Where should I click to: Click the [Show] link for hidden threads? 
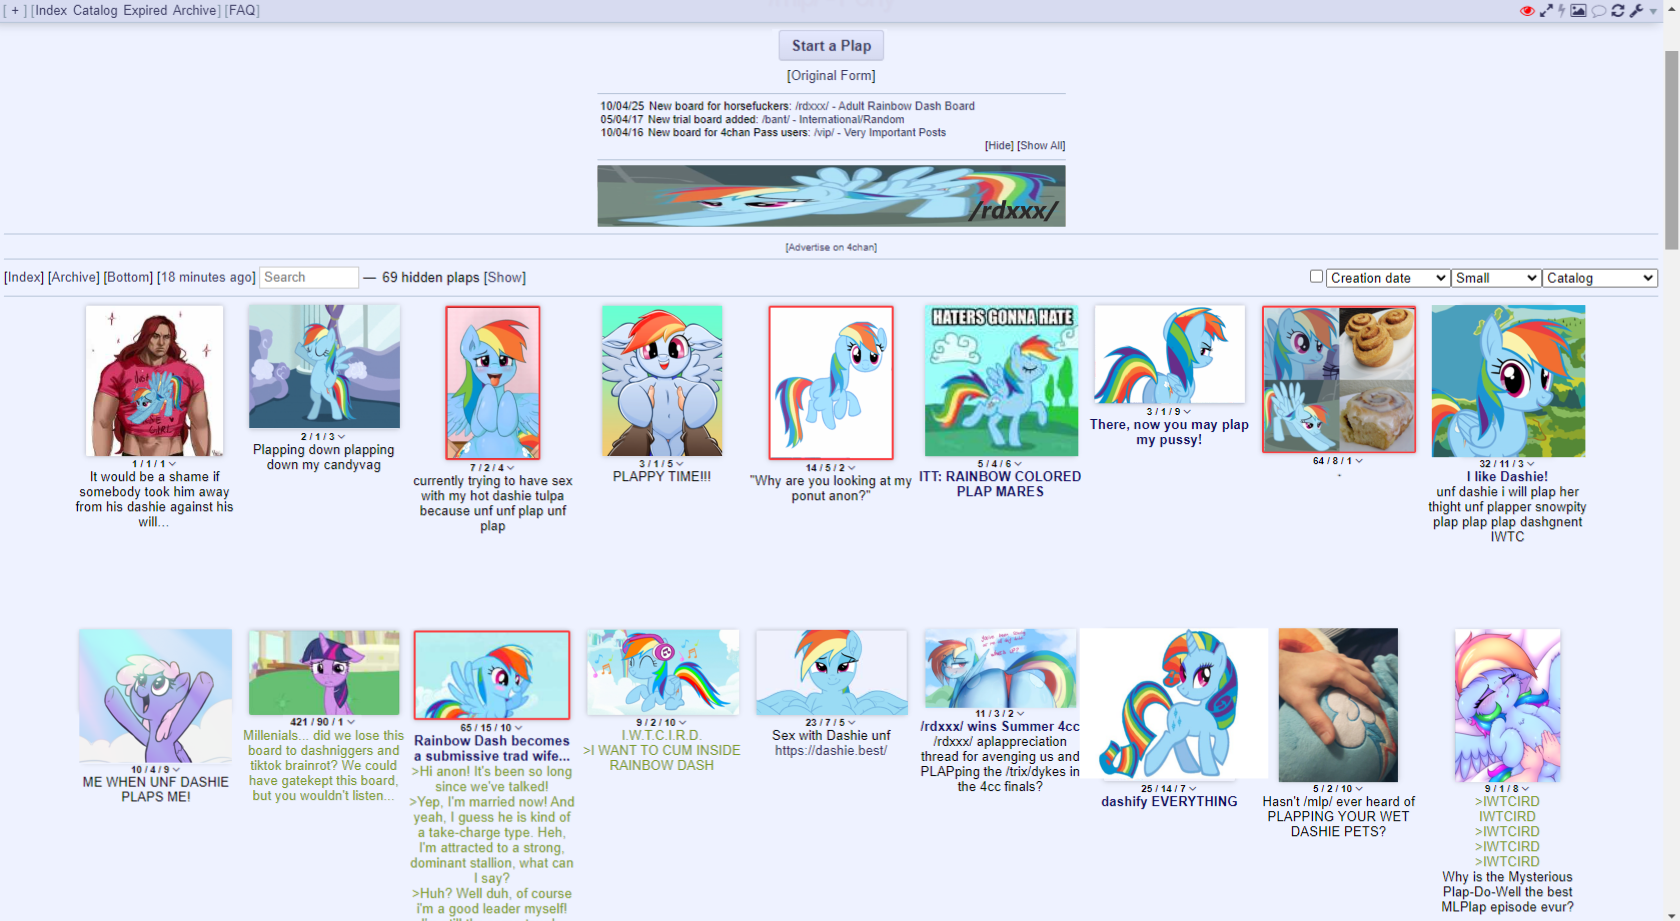coord(505,277)
